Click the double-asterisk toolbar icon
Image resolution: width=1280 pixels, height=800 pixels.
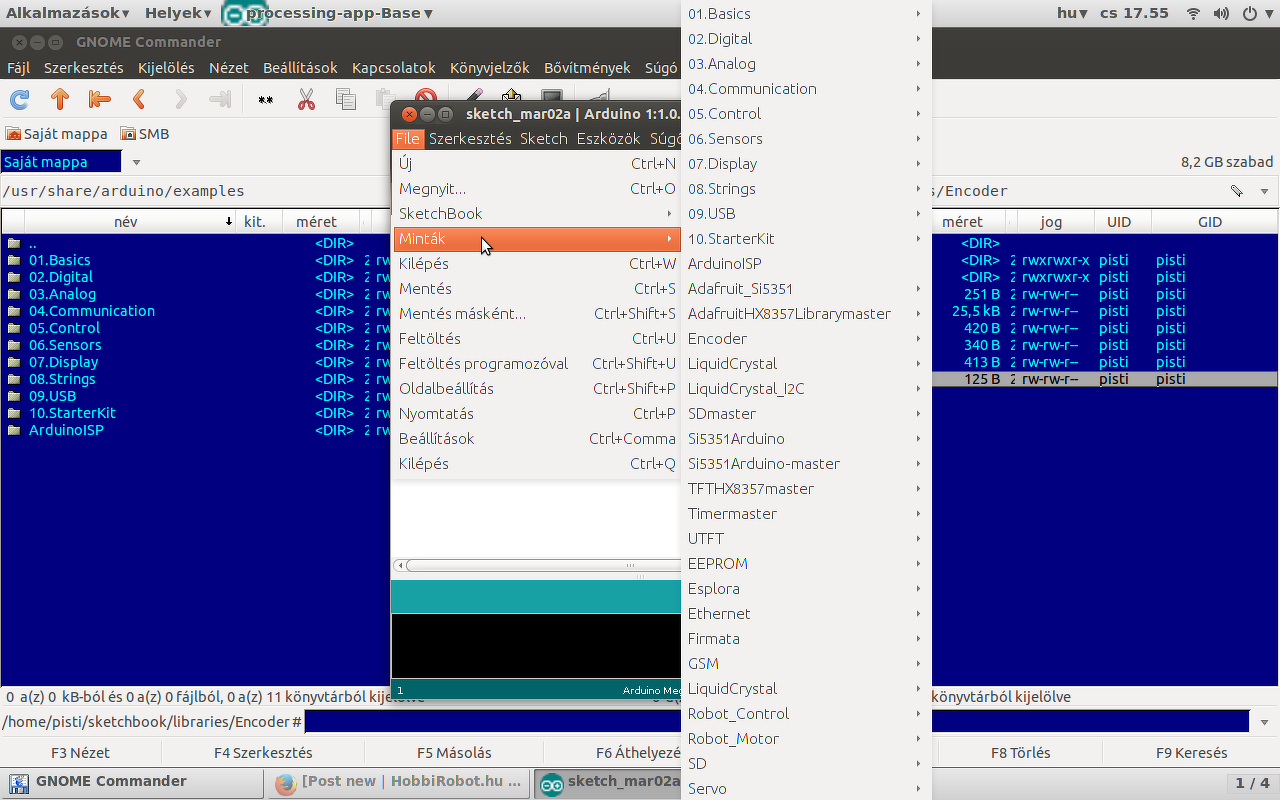[266, 99]
